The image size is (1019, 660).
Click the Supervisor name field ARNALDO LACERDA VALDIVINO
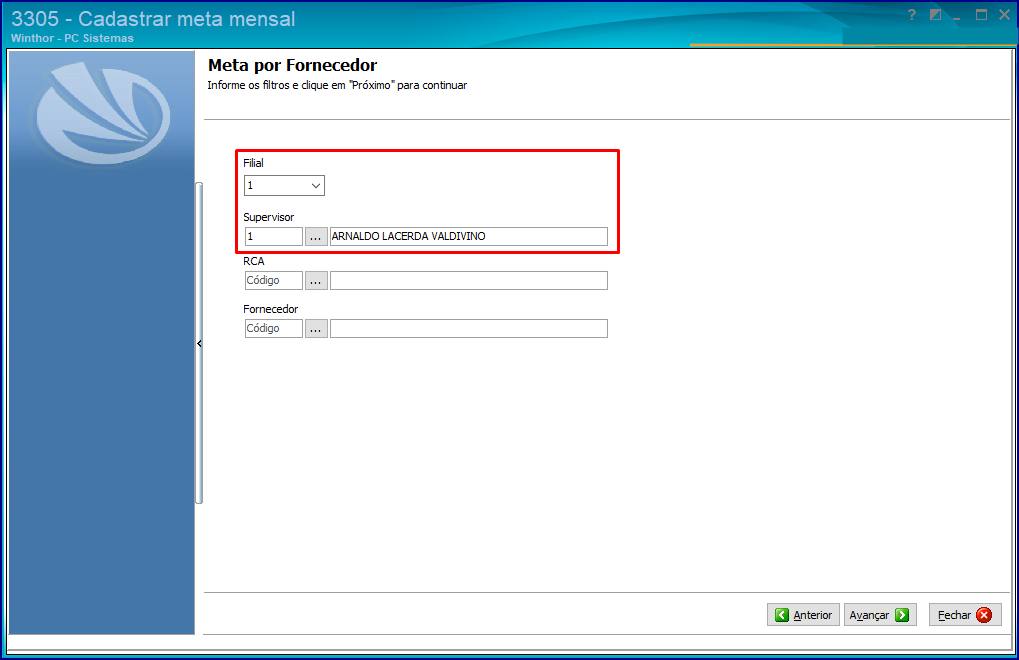tap(469, 236)
